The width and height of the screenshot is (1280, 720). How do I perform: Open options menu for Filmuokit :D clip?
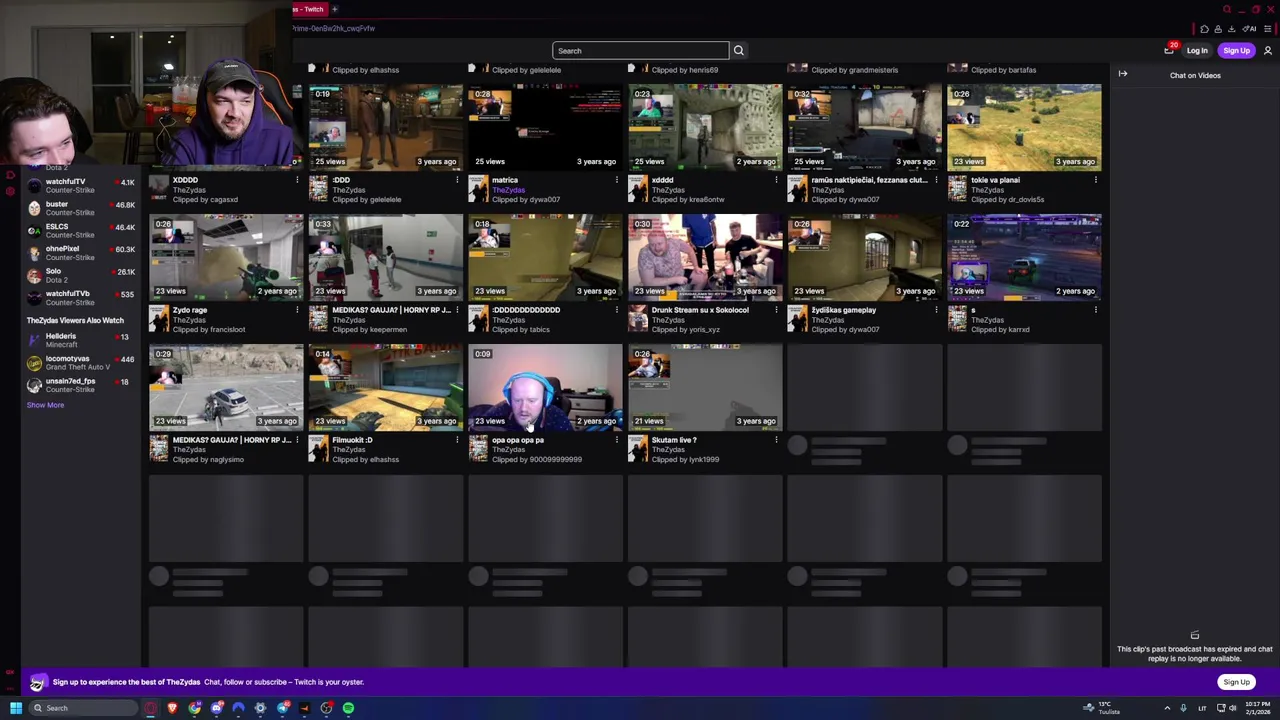[x=457, y=440]
